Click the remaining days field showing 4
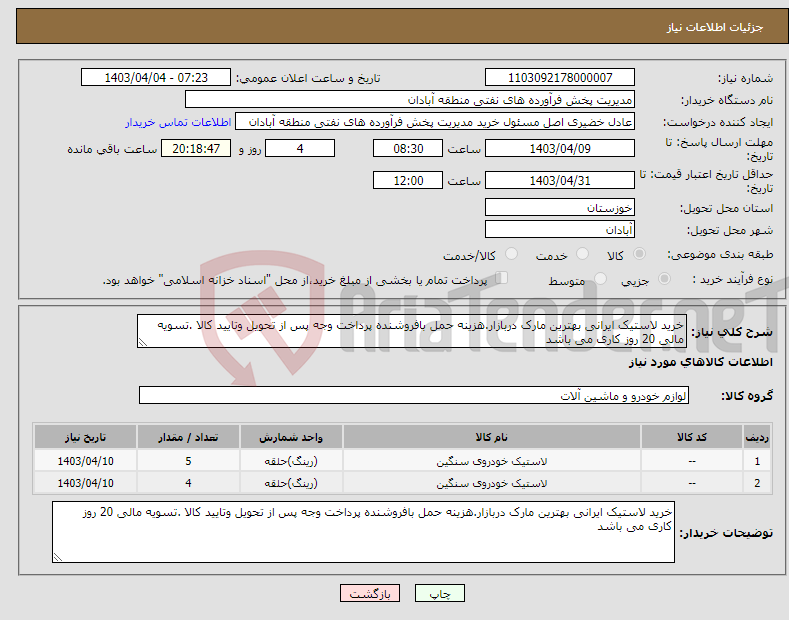Screen dimensions: 789x620 pos(300,148)
